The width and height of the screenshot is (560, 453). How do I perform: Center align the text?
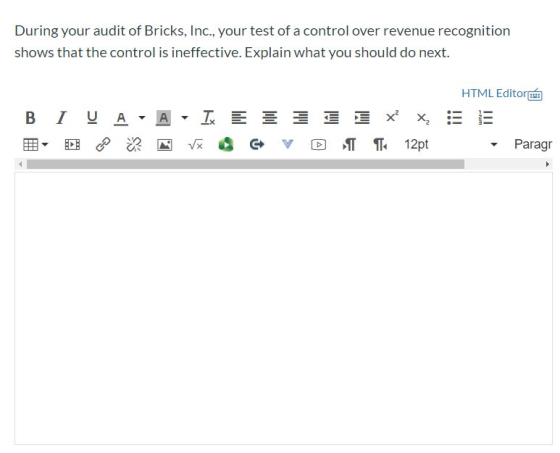click(270, 118)
